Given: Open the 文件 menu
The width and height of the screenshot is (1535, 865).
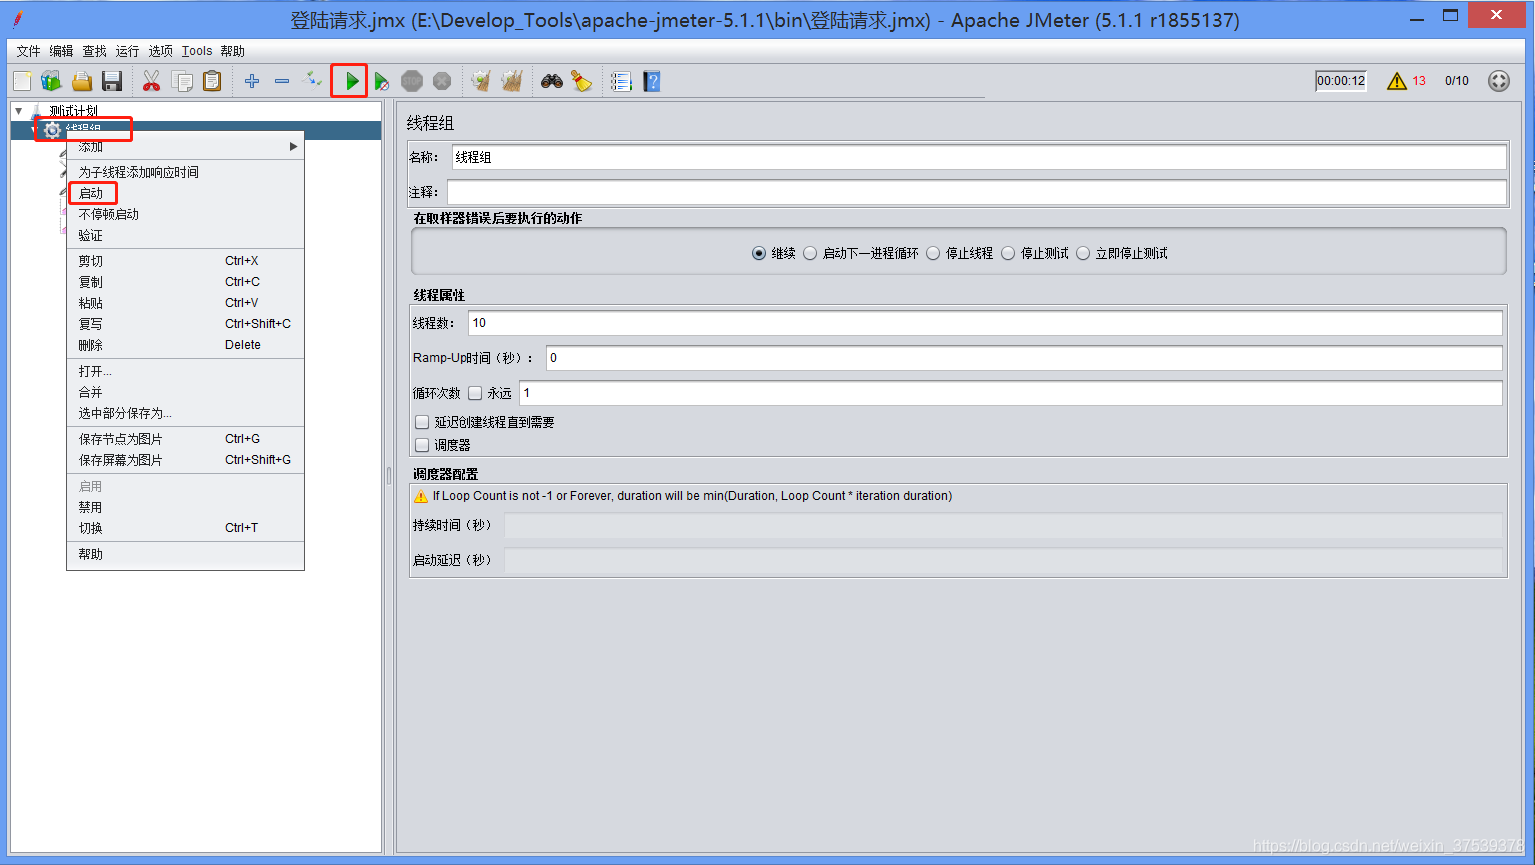Looking at the screenshot, I should pyautogui.click(x=28, y=51).
